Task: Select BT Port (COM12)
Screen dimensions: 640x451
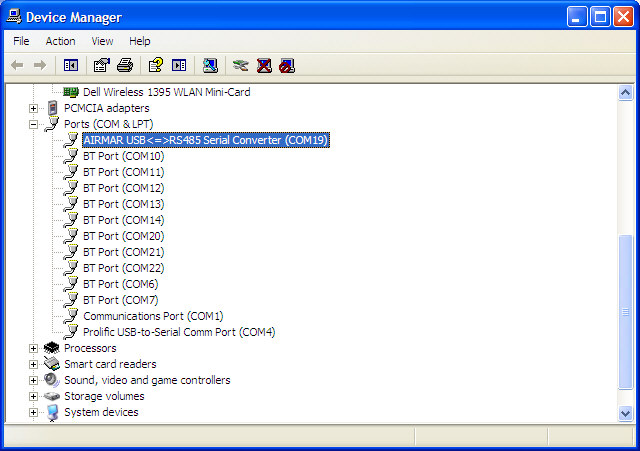Action: 124,188
